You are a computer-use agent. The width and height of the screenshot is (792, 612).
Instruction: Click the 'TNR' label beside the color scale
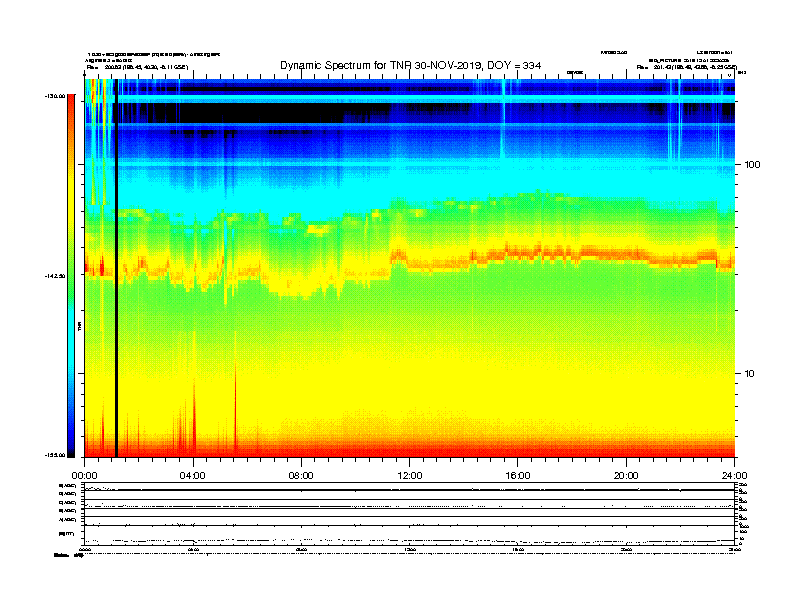pyautogui.click(x=79, y=327)
